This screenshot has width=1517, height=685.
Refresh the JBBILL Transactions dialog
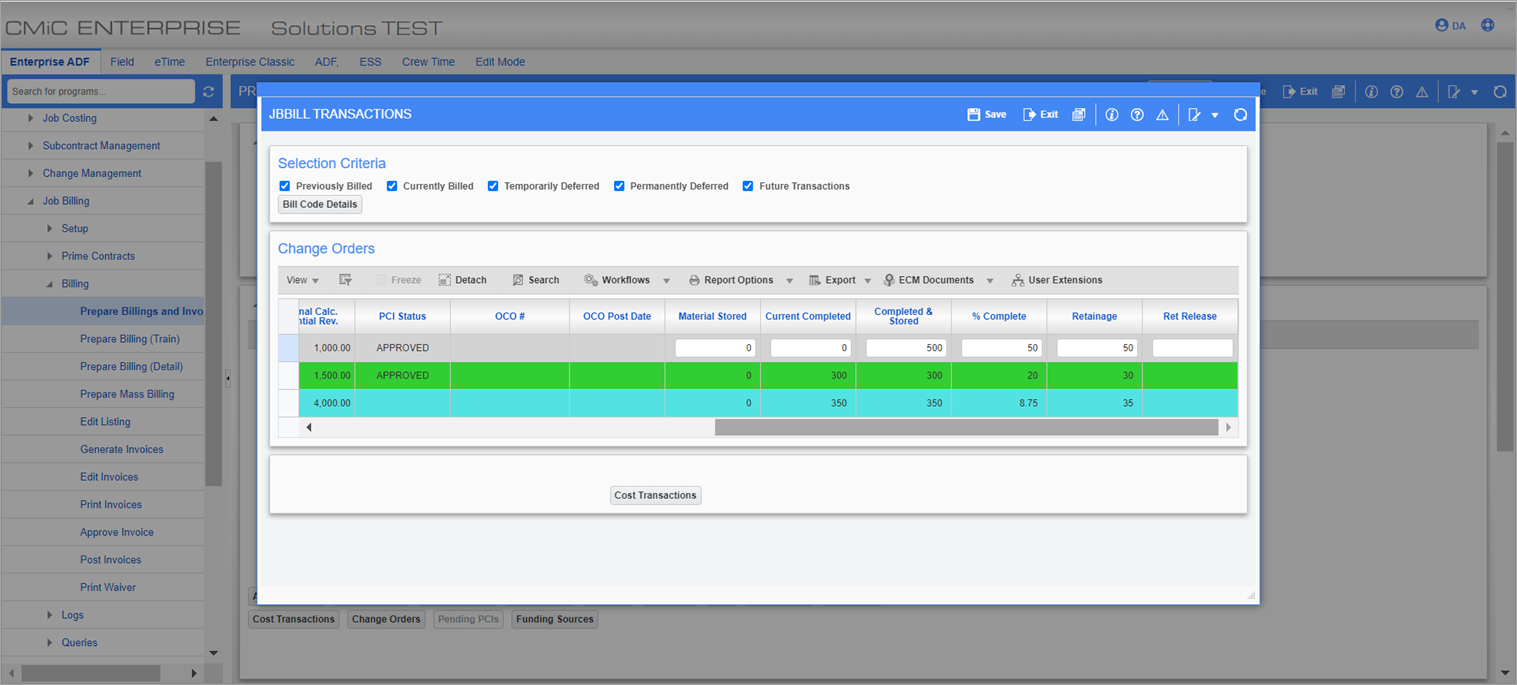(1241, 114)
